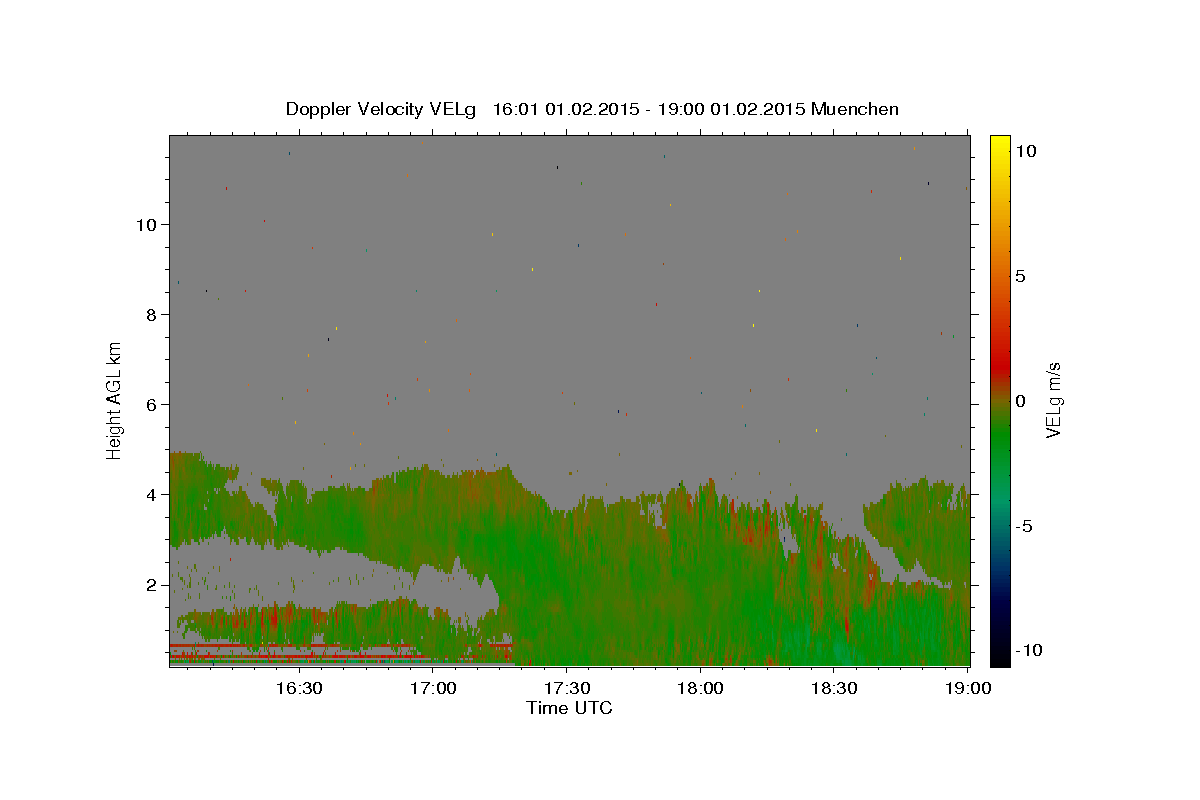Click the height axis label '4'

pos(152,495)
